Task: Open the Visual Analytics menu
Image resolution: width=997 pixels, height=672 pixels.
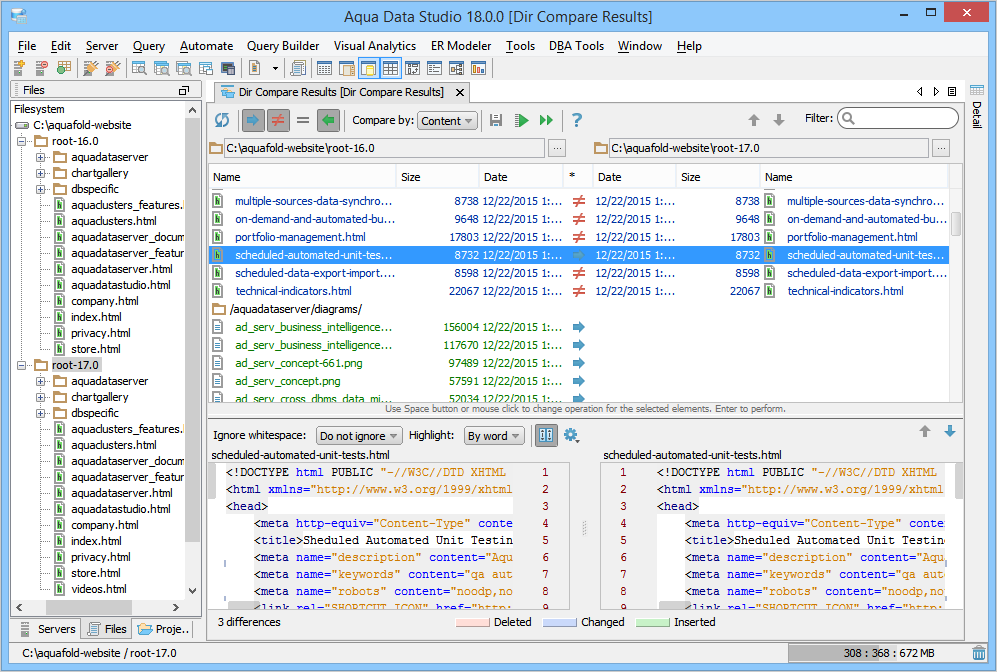Action: point(375,46)
